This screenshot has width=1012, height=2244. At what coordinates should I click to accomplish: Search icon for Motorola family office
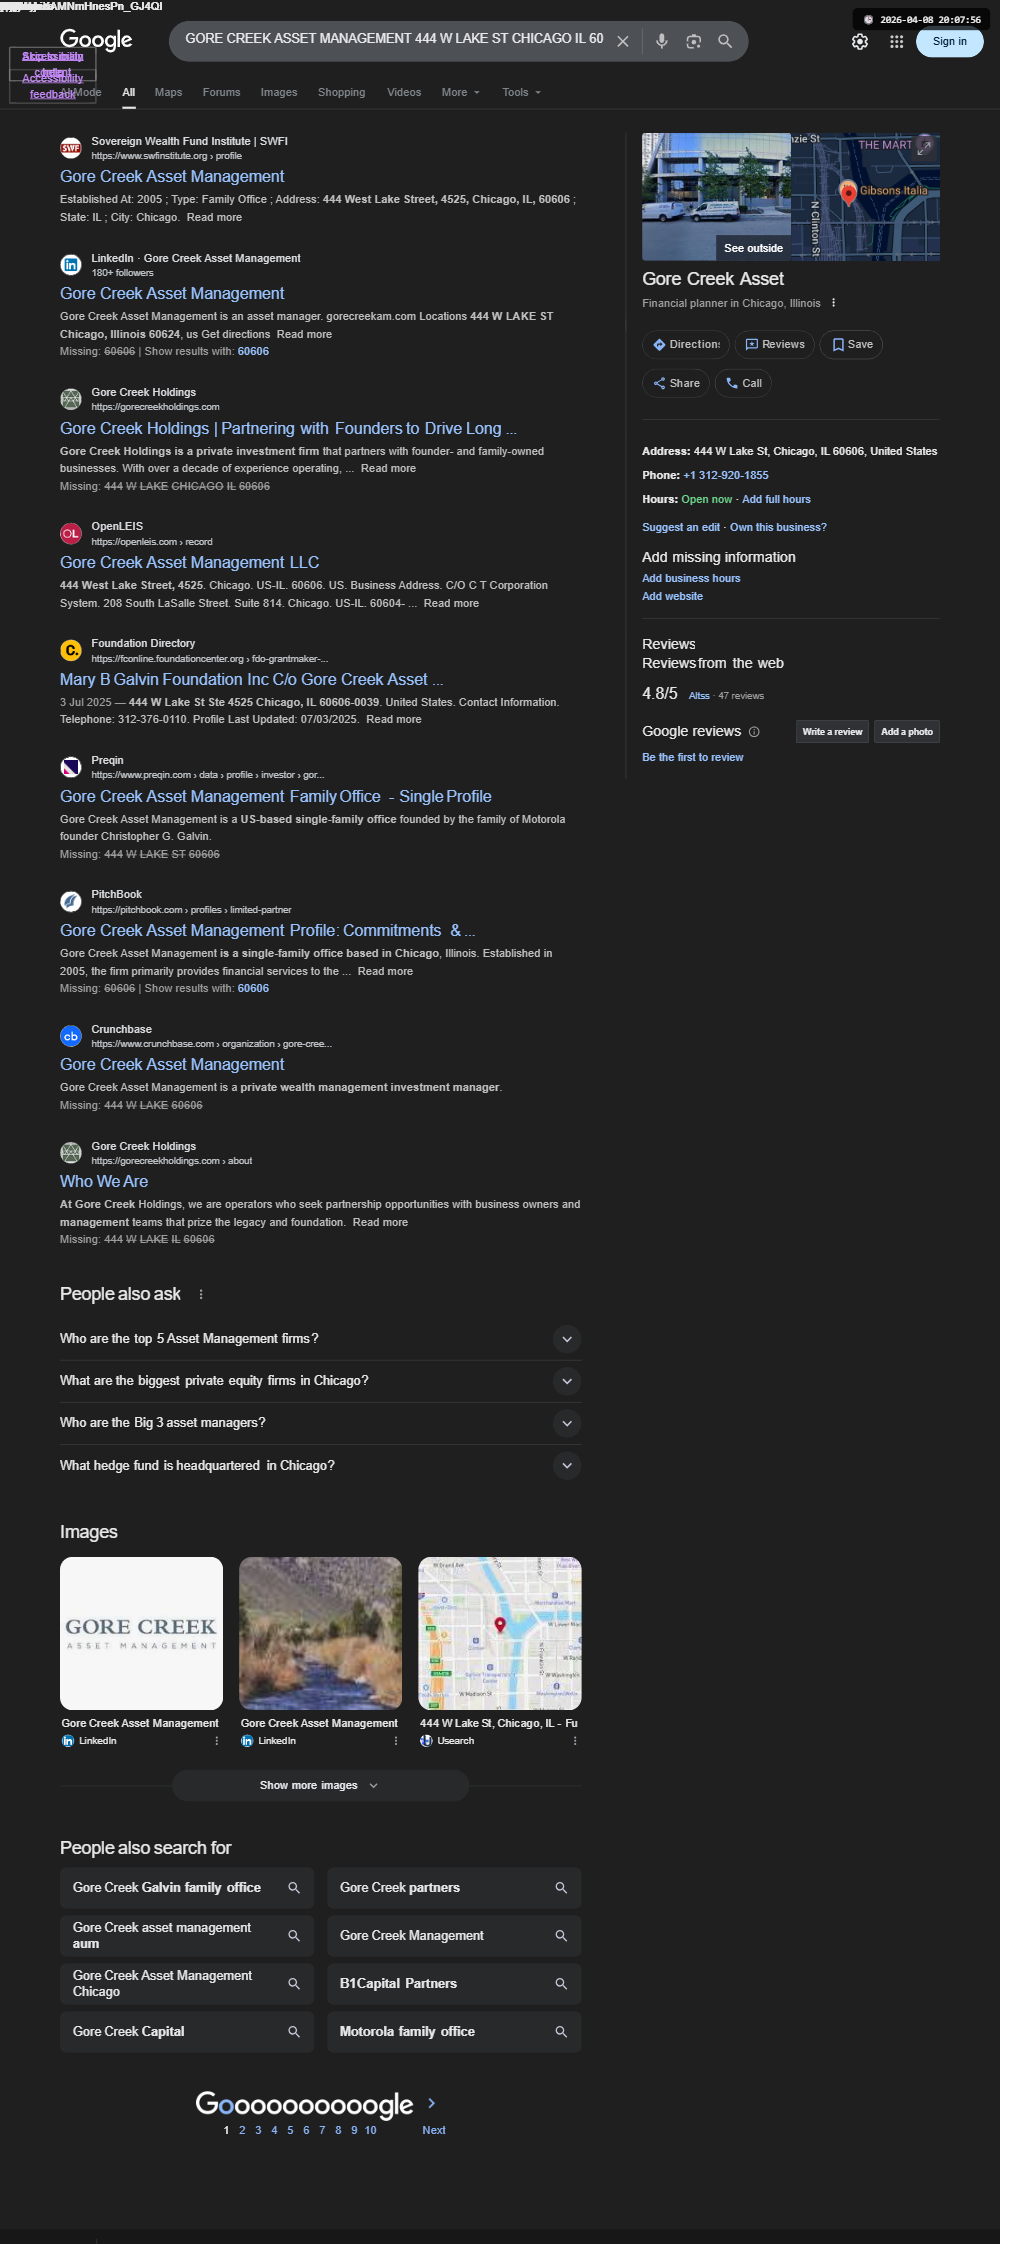561,2032
